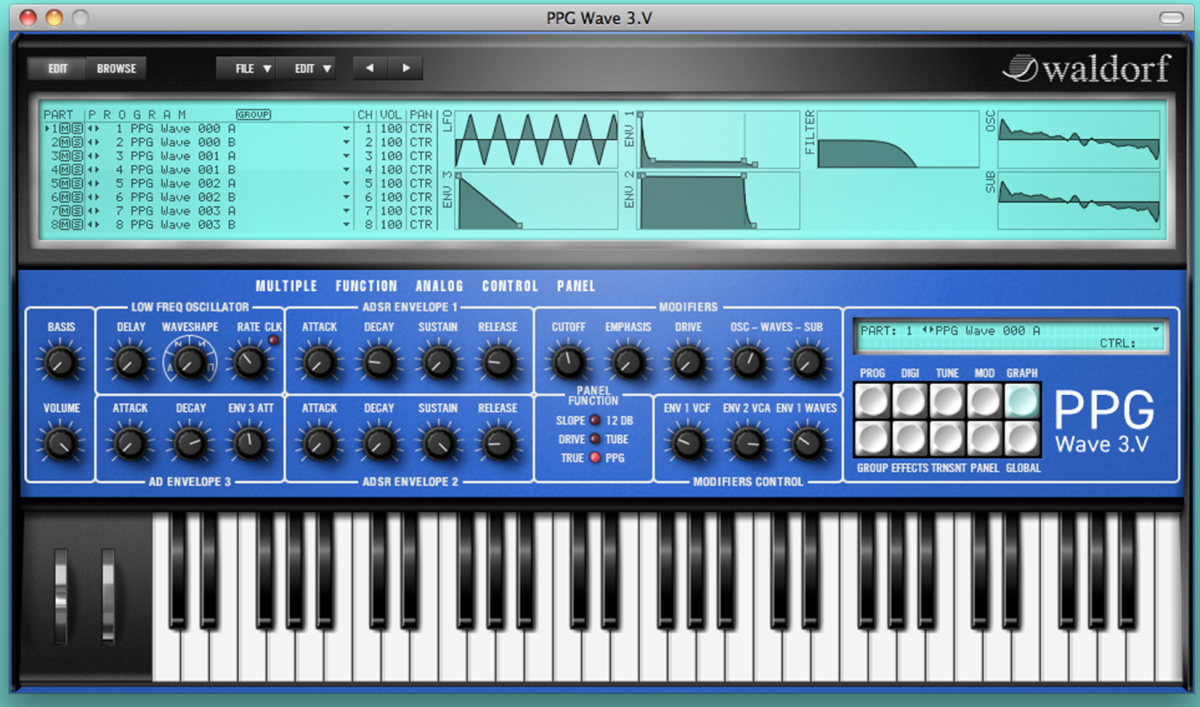Image resolution: width=1200 pixels, height=707 pixels.
Task: Click the ENV 3 envelope graph
Action: click(x=535, y=200)
